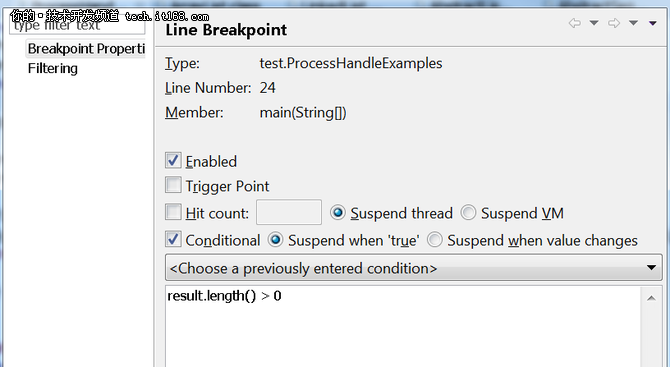670x367 pixels.
Task: Select the Suspend thread radio button
Action: 338,212
